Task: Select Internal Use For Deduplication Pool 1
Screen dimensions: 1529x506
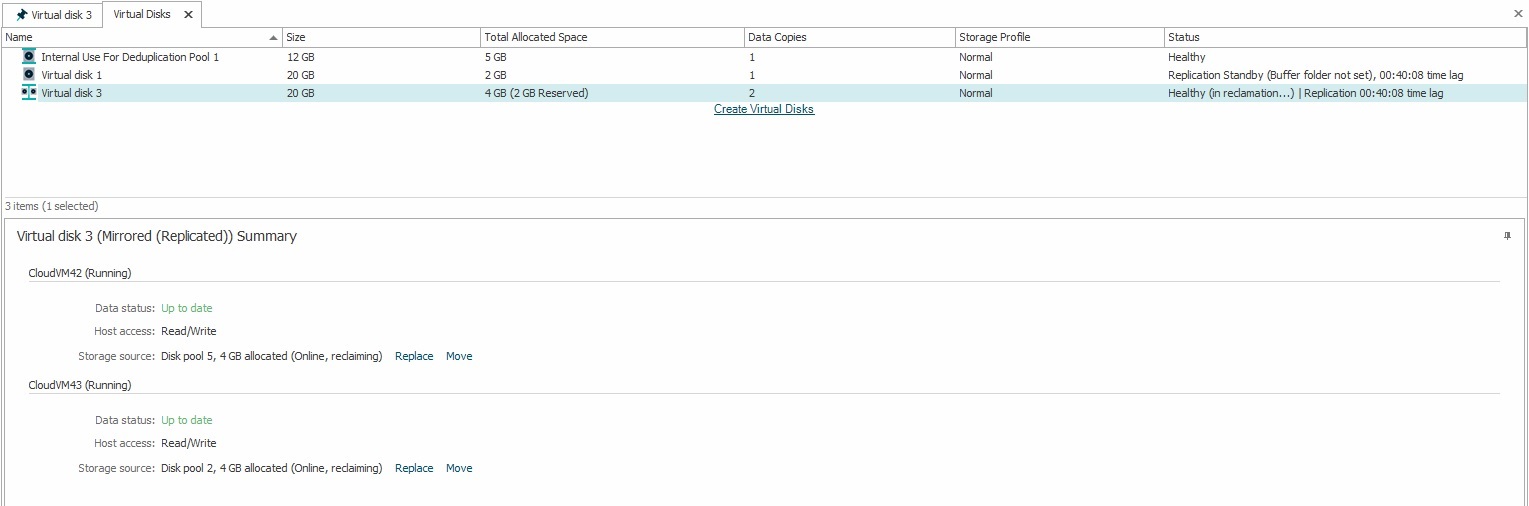Action: point(129,57)
